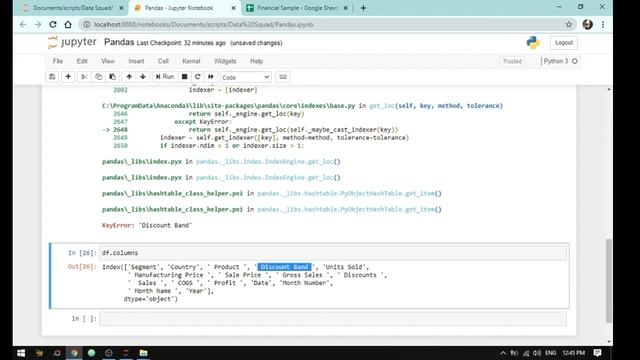
Task: Open the browser home page
Action: (x=68, y=24)
